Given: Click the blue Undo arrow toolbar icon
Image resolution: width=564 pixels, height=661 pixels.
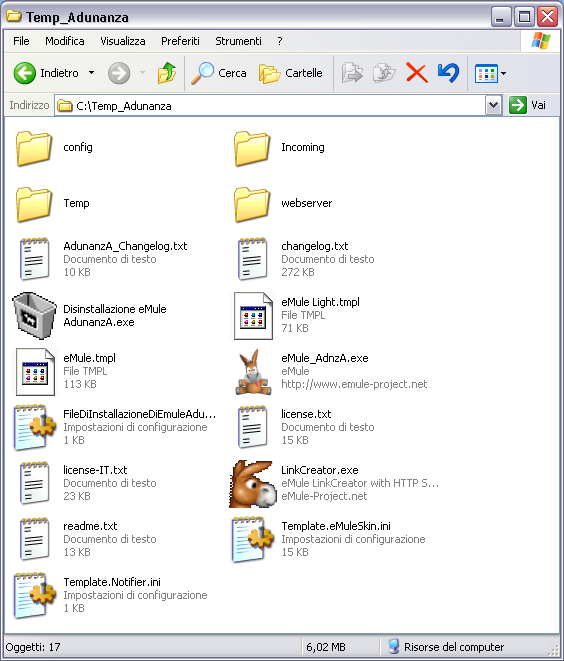Looking at the screenshot, I should pos(448,73).
